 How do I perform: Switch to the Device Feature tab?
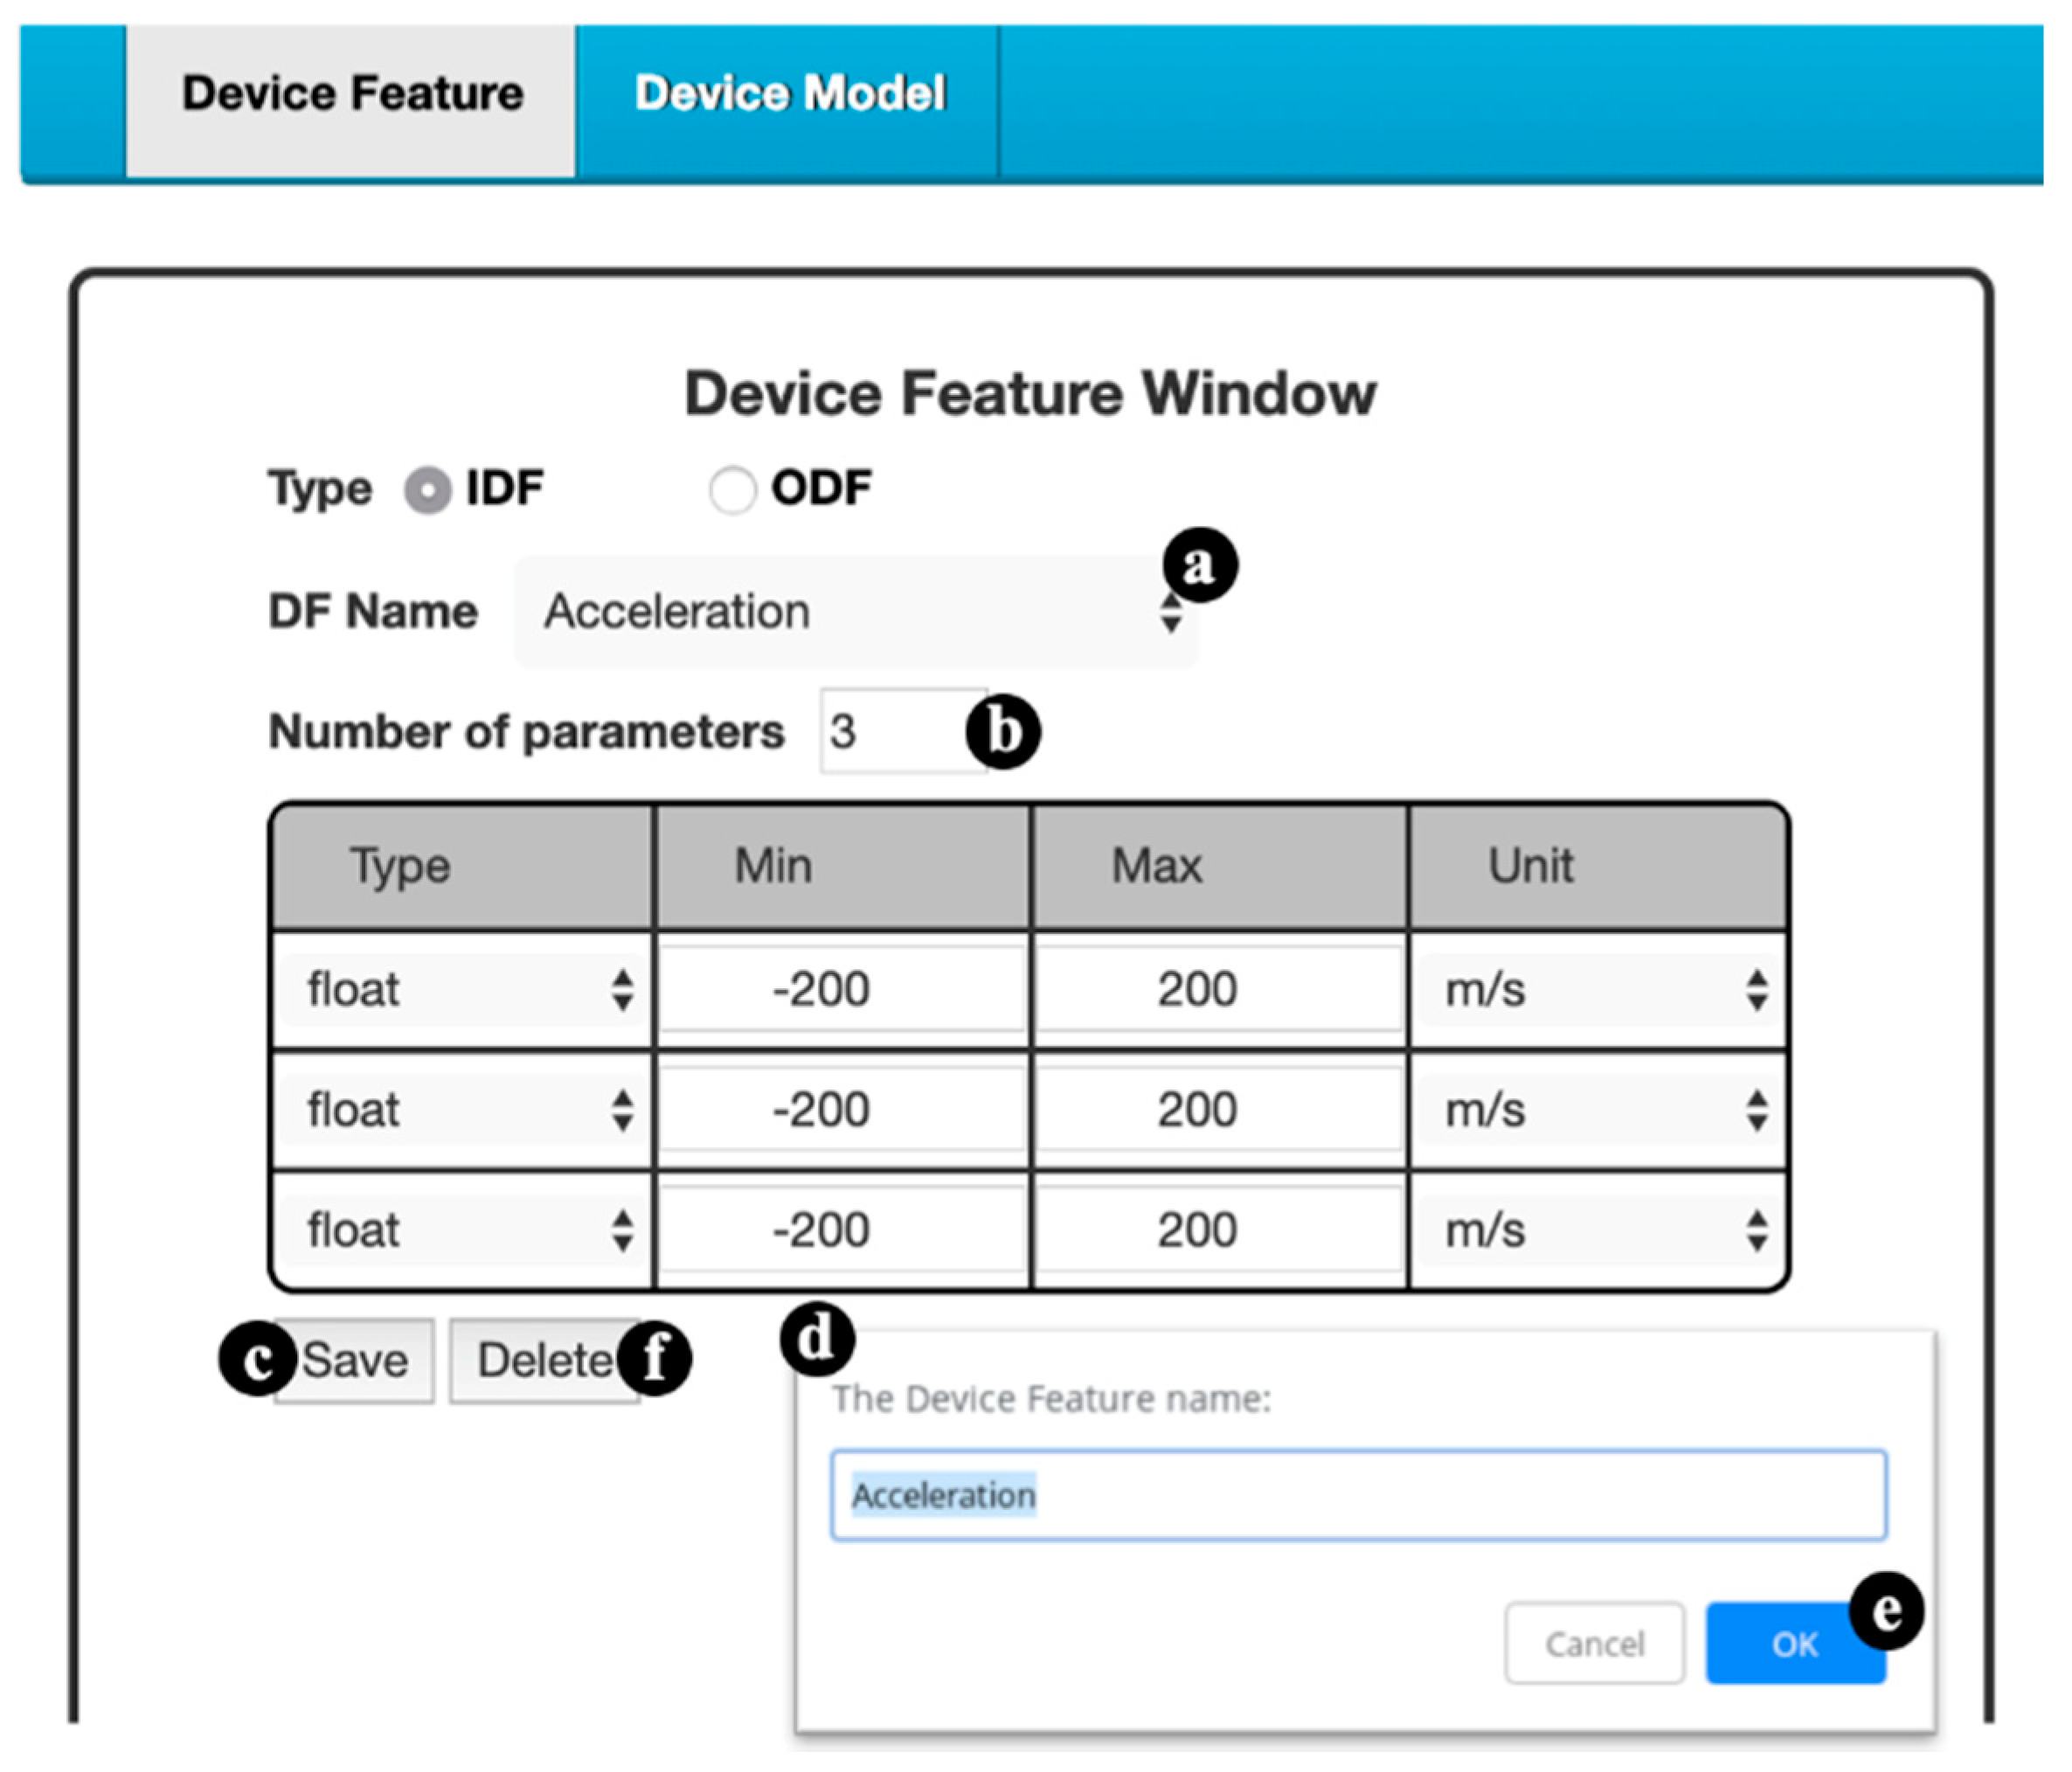(x=352, y=94)
